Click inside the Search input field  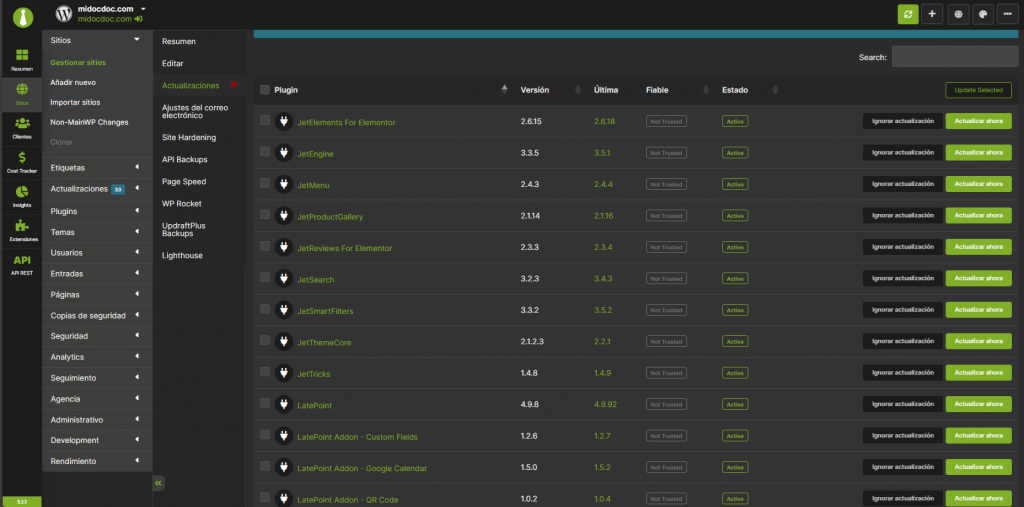coord(955,57)
